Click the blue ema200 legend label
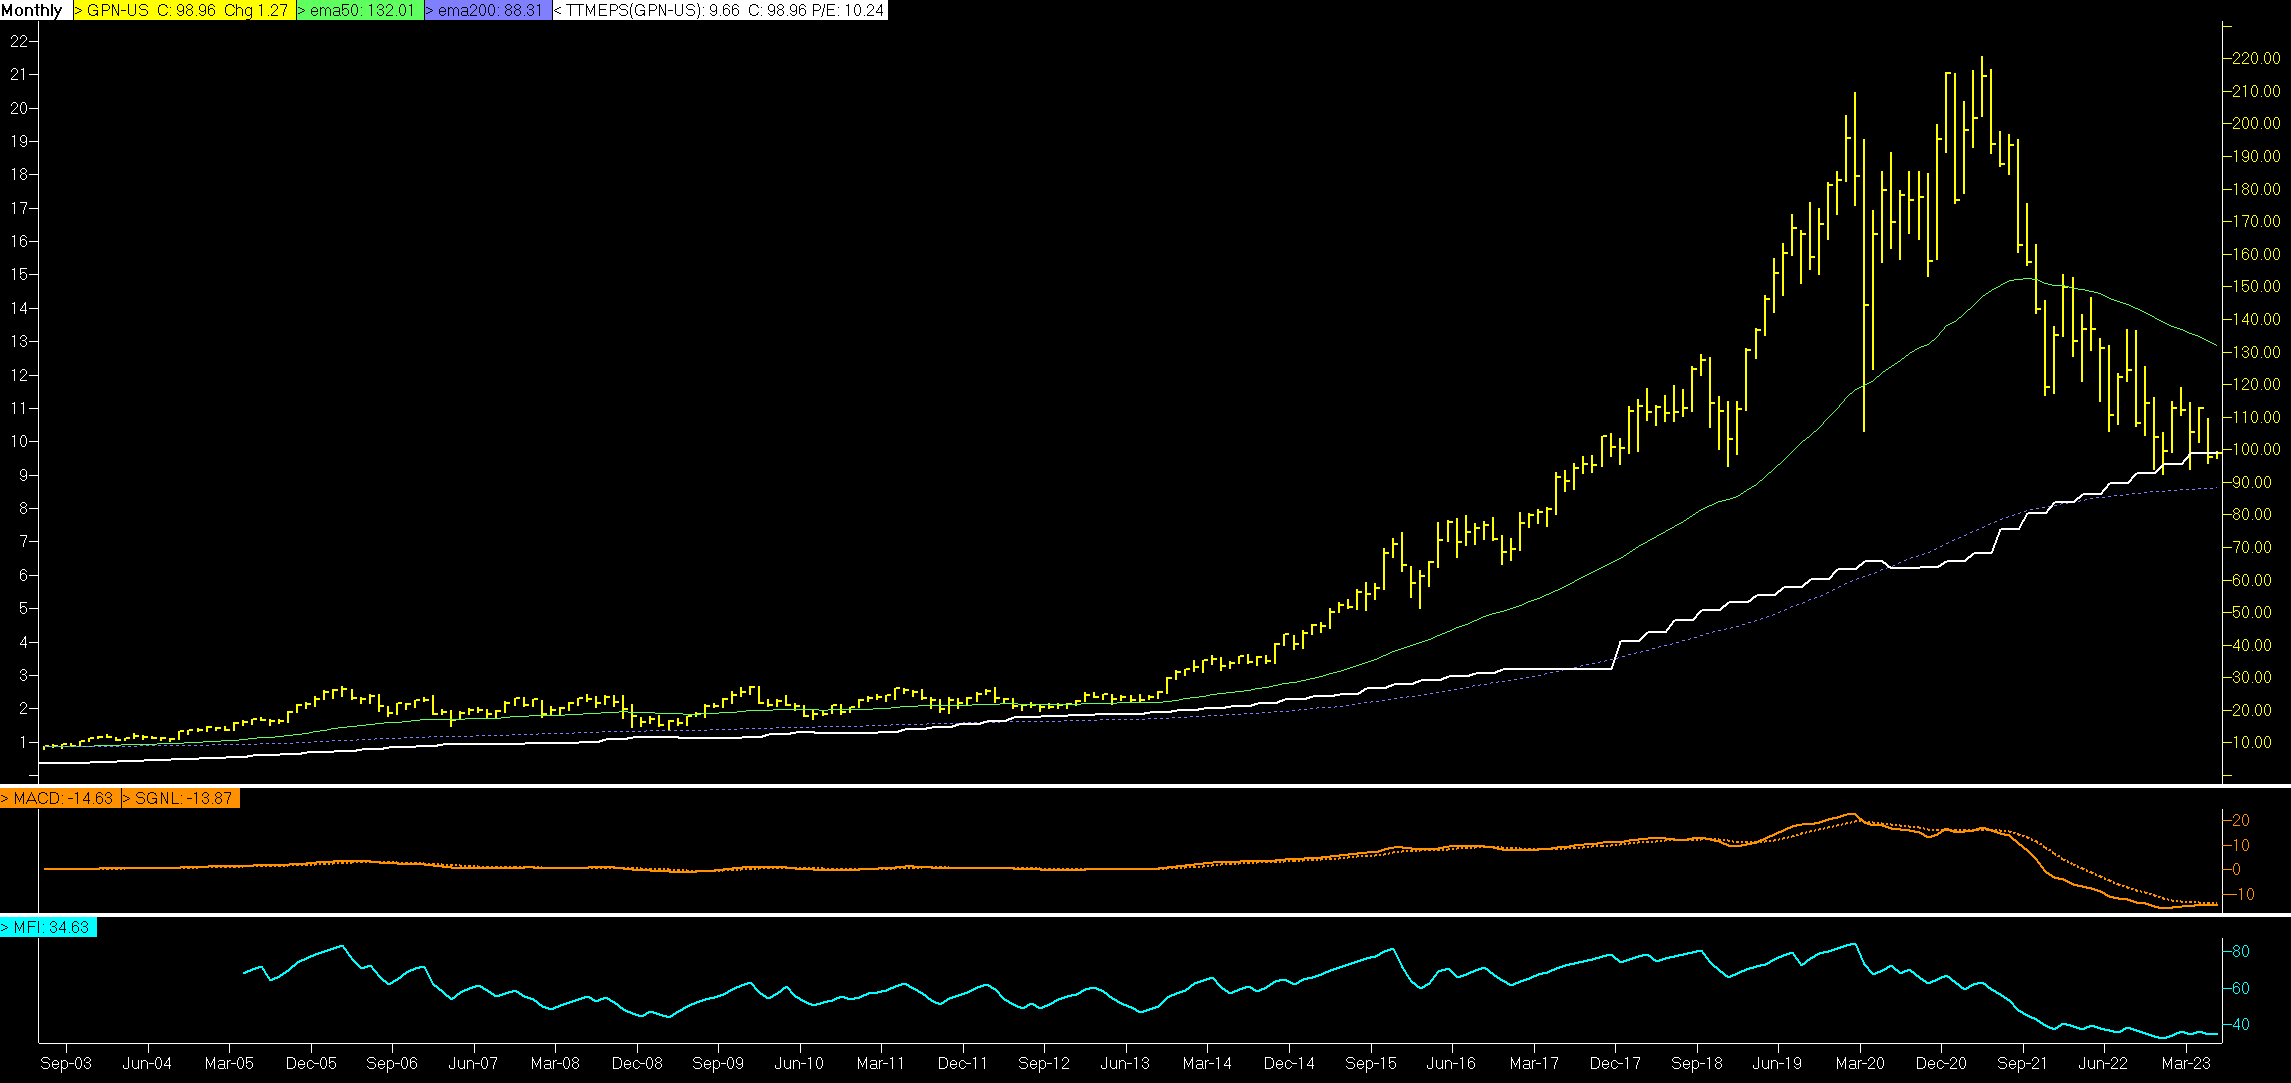Screen dimensions: 2291x1083 click(x=487, y=10)
